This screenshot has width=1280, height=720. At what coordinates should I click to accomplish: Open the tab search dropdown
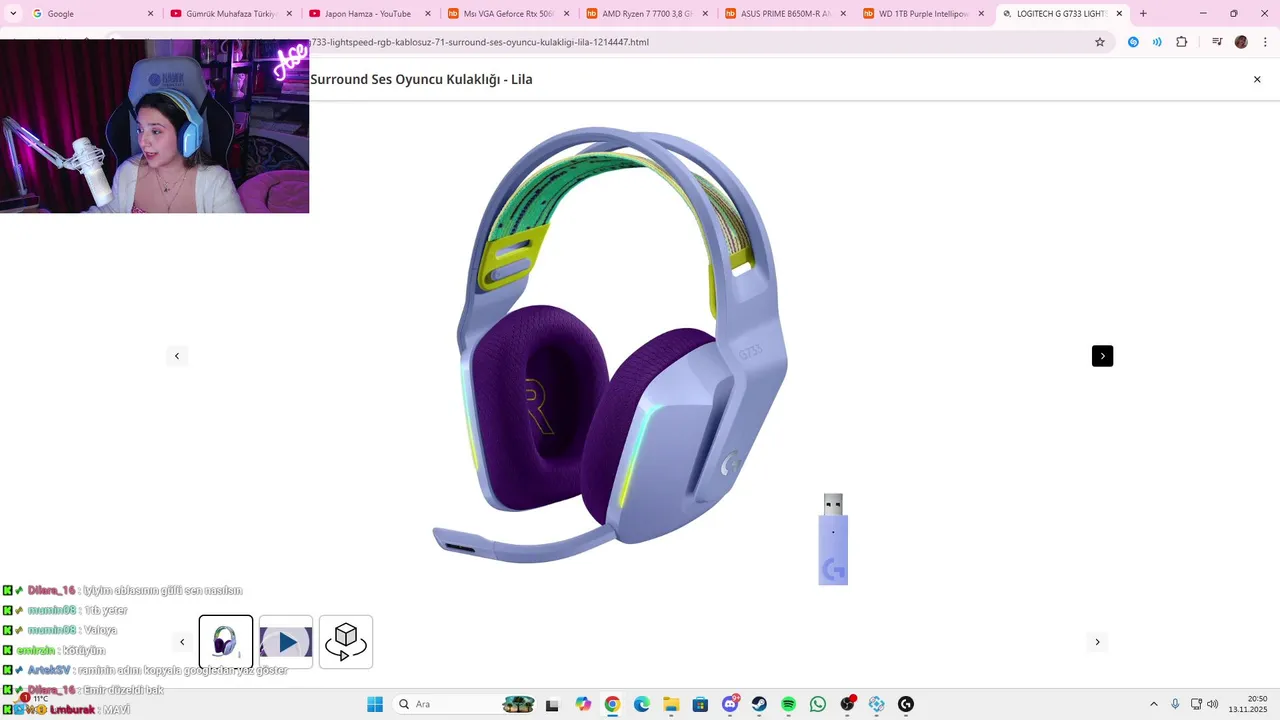(x=13, y=14)
